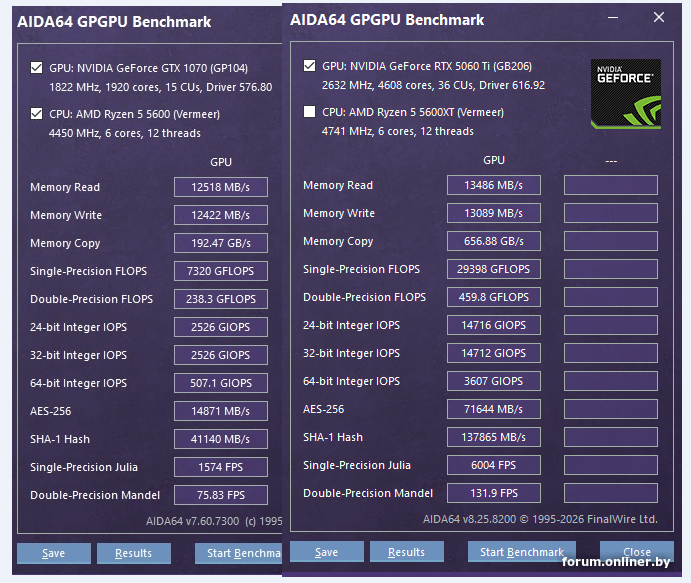This screenshot has height=583, width=691.
Task: Click GPU column header in right window
Action: [x=494, y=160]
